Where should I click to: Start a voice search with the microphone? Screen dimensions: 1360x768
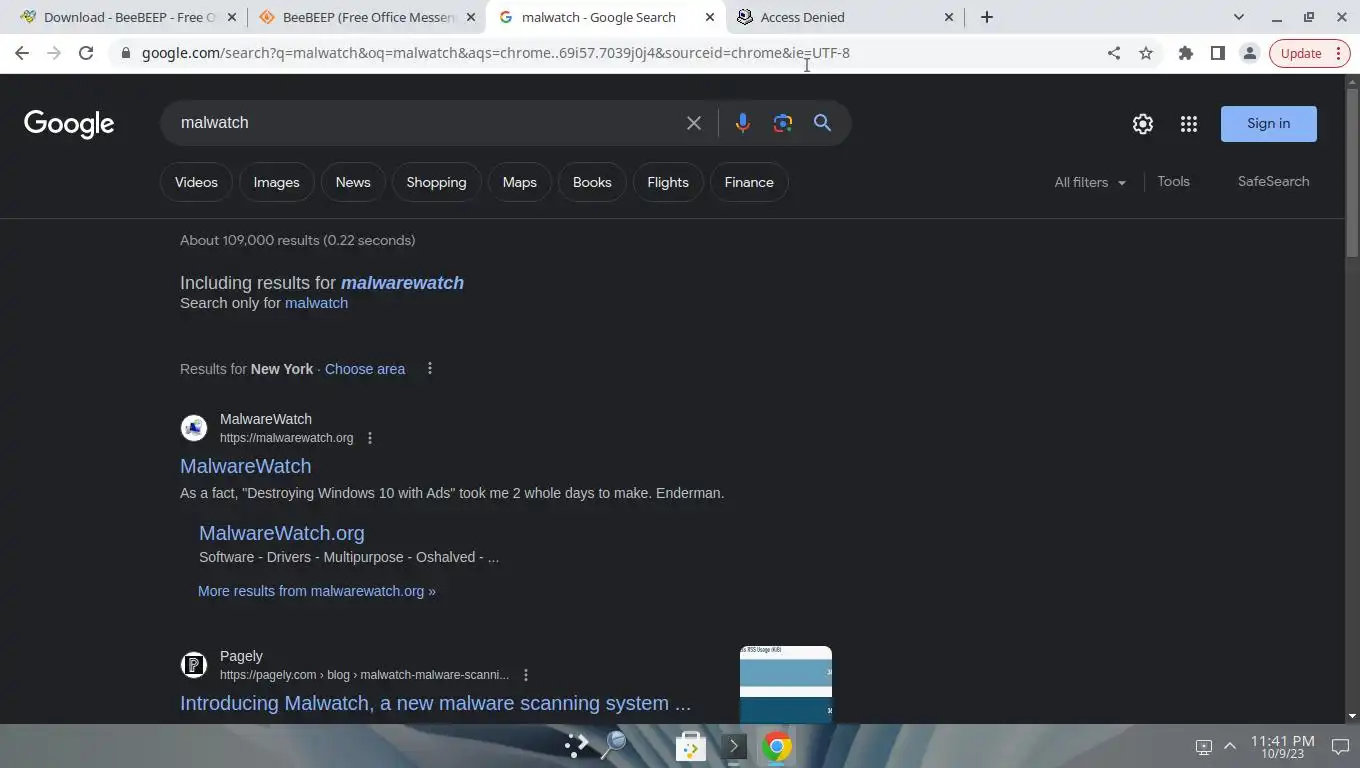tap(742, 123)
